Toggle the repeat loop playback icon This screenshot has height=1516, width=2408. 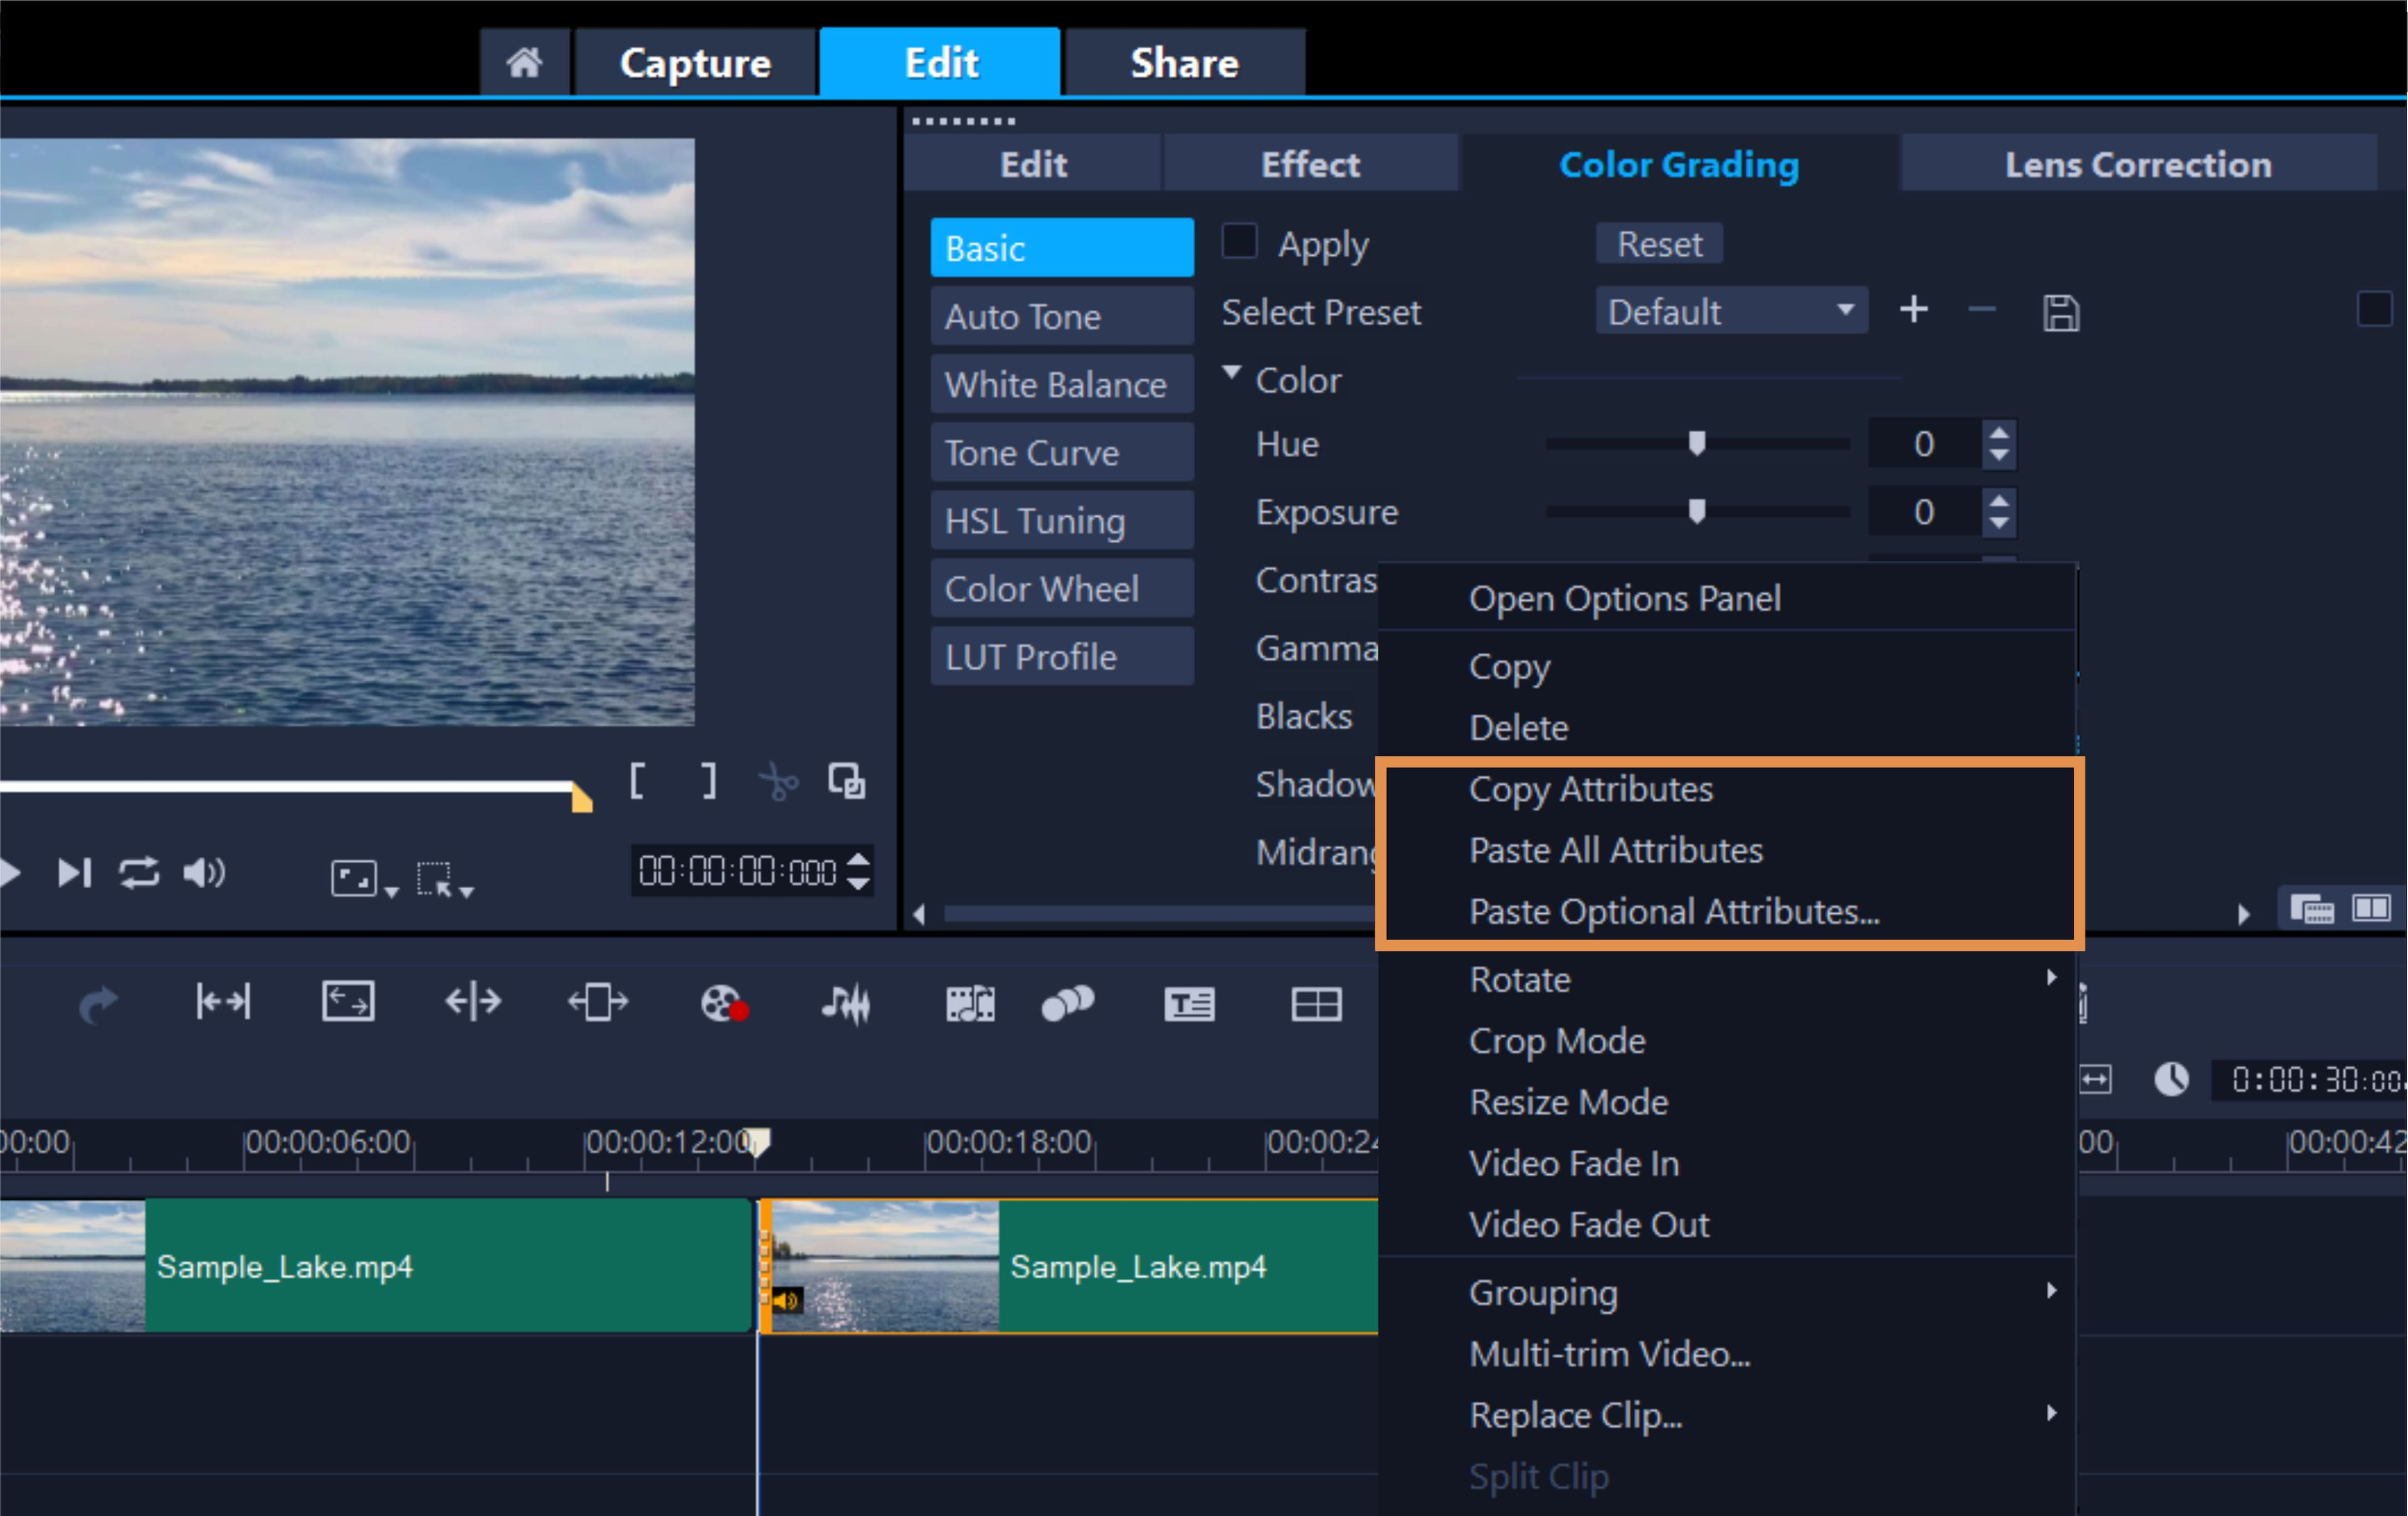[x=139, y=873]
